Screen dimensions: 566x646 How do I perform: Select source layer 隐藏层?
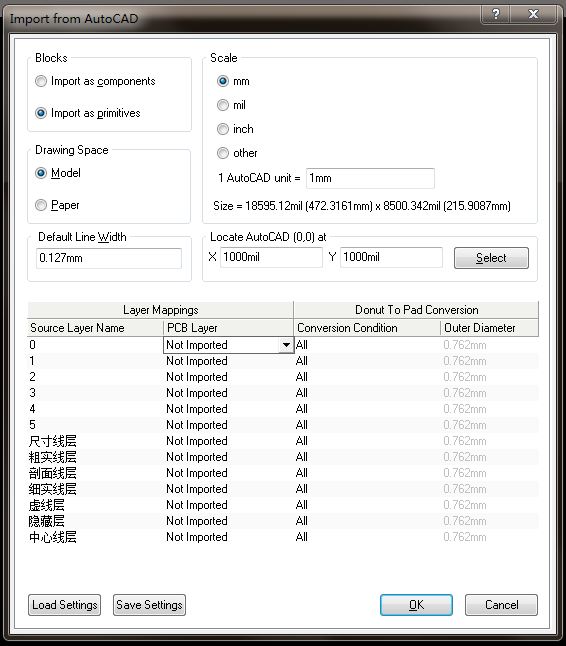(95, 521)
